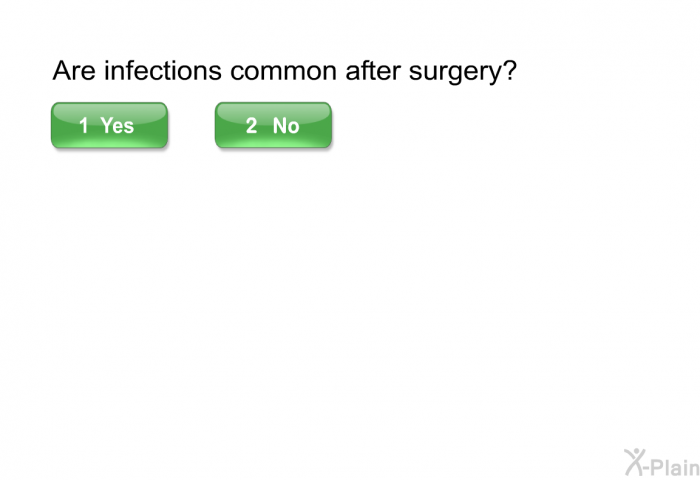700x480 pixels.
Task: Click the number 2 on the No button
Action: click(252, 126)
